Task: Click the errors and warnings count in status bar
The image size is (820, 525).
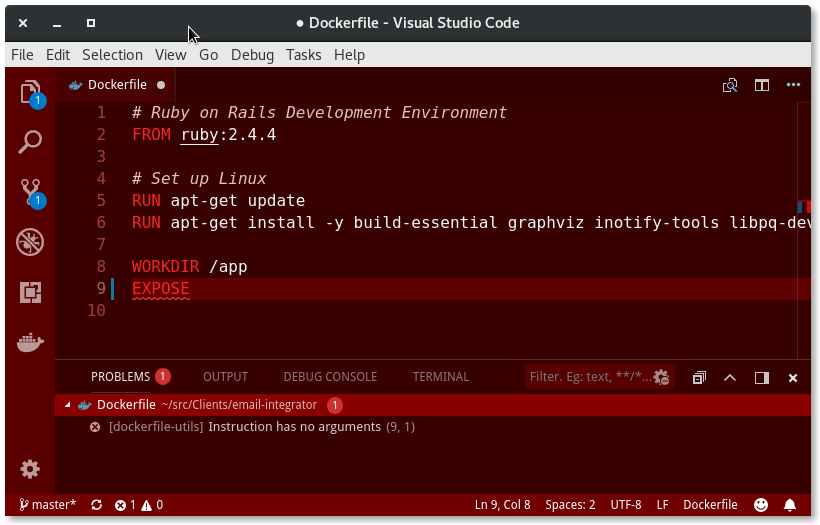Action: [139, 505]
